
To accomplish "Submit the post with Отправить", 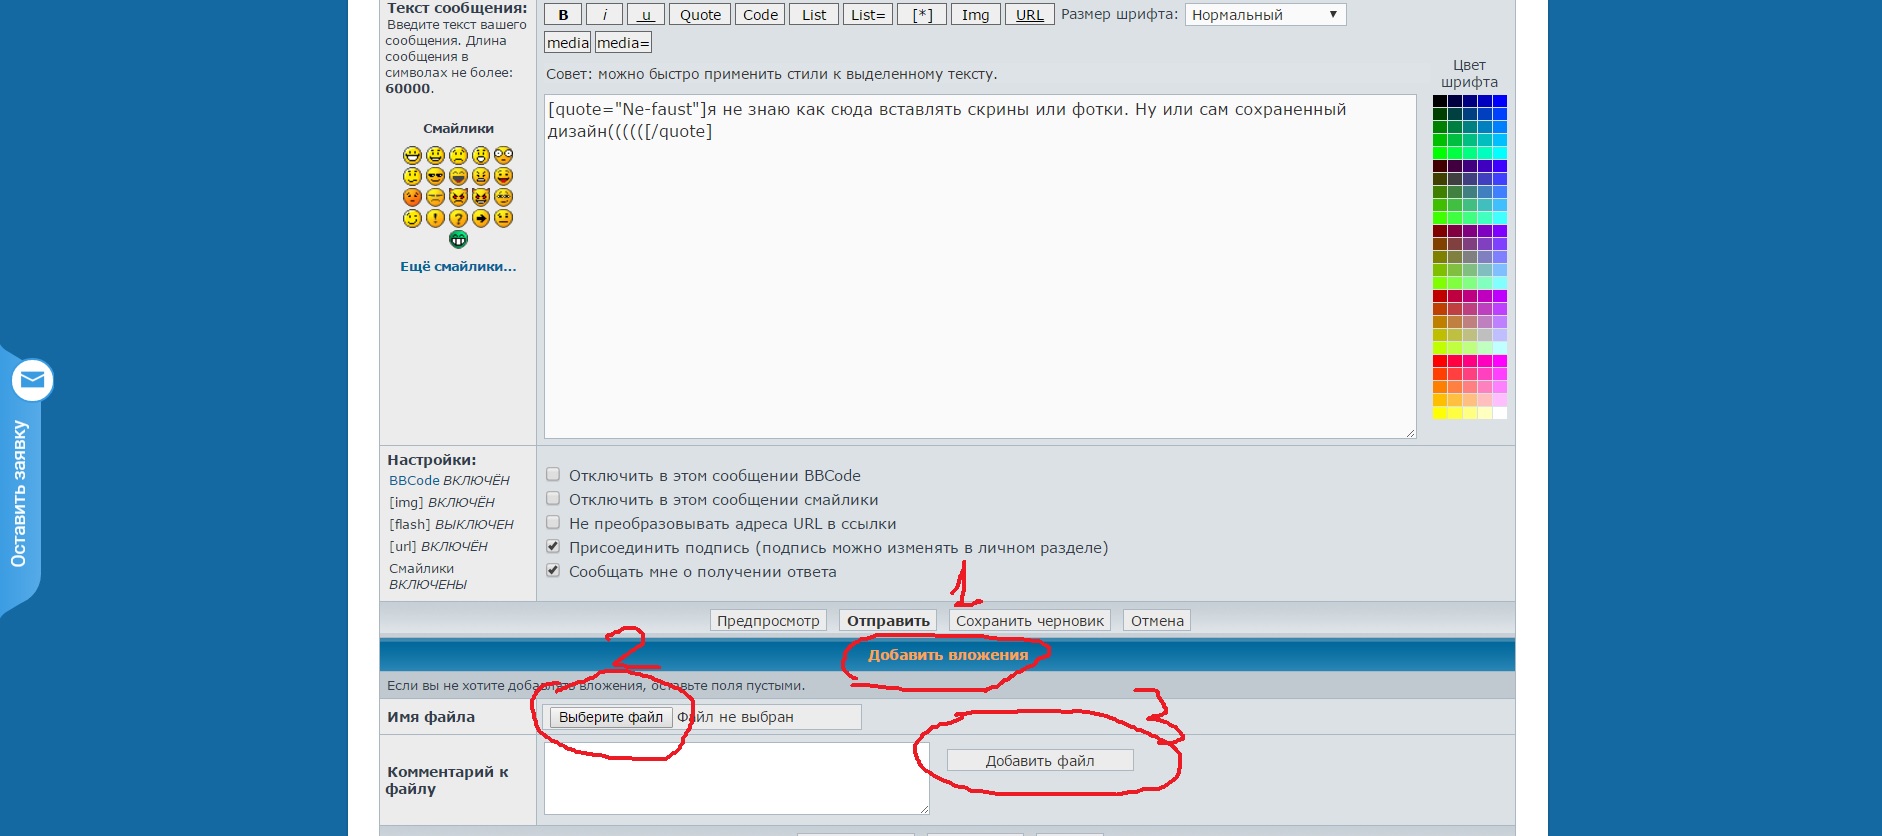I will (888, 621).
